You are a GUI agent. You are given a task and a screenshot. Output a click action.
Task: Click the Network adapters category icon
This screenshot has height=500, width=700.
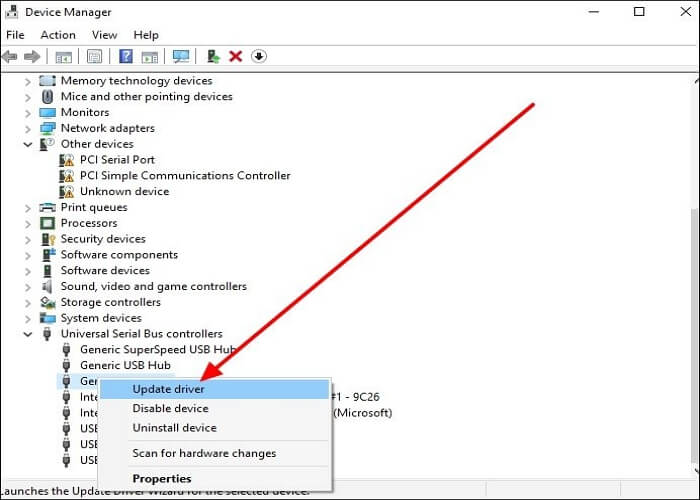47,129
